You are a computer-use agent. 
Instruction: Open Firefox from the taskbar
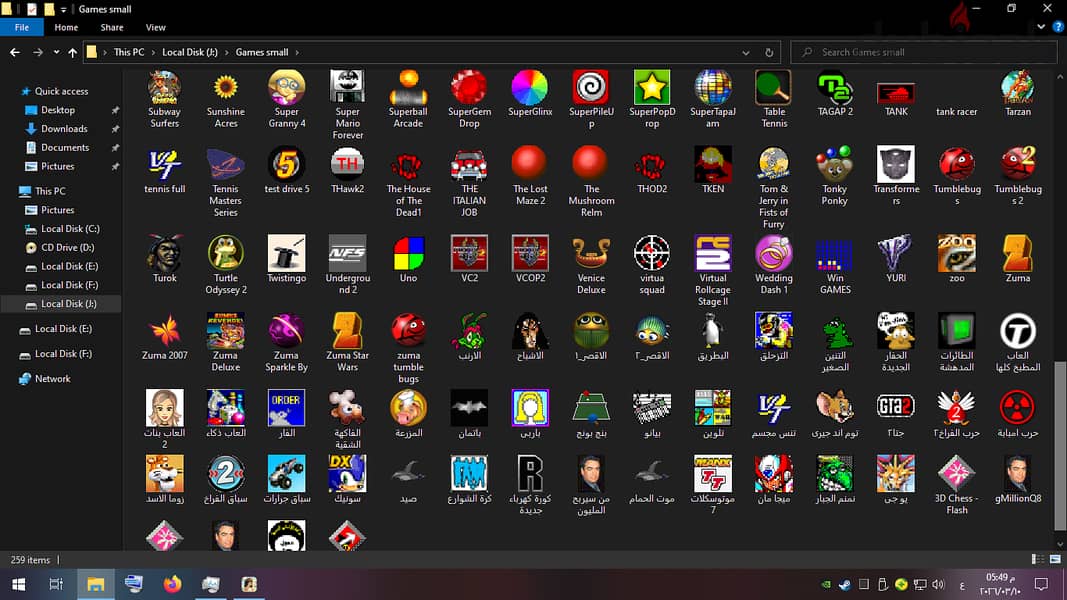(x=172, y=584)
